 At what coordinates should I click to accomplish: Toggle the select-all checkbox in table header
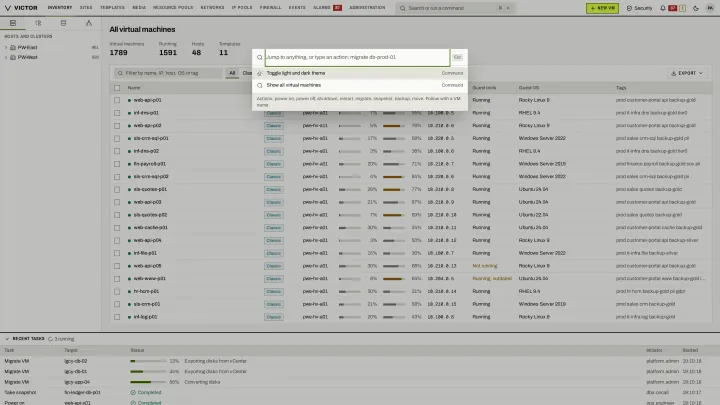pos(117,88)
